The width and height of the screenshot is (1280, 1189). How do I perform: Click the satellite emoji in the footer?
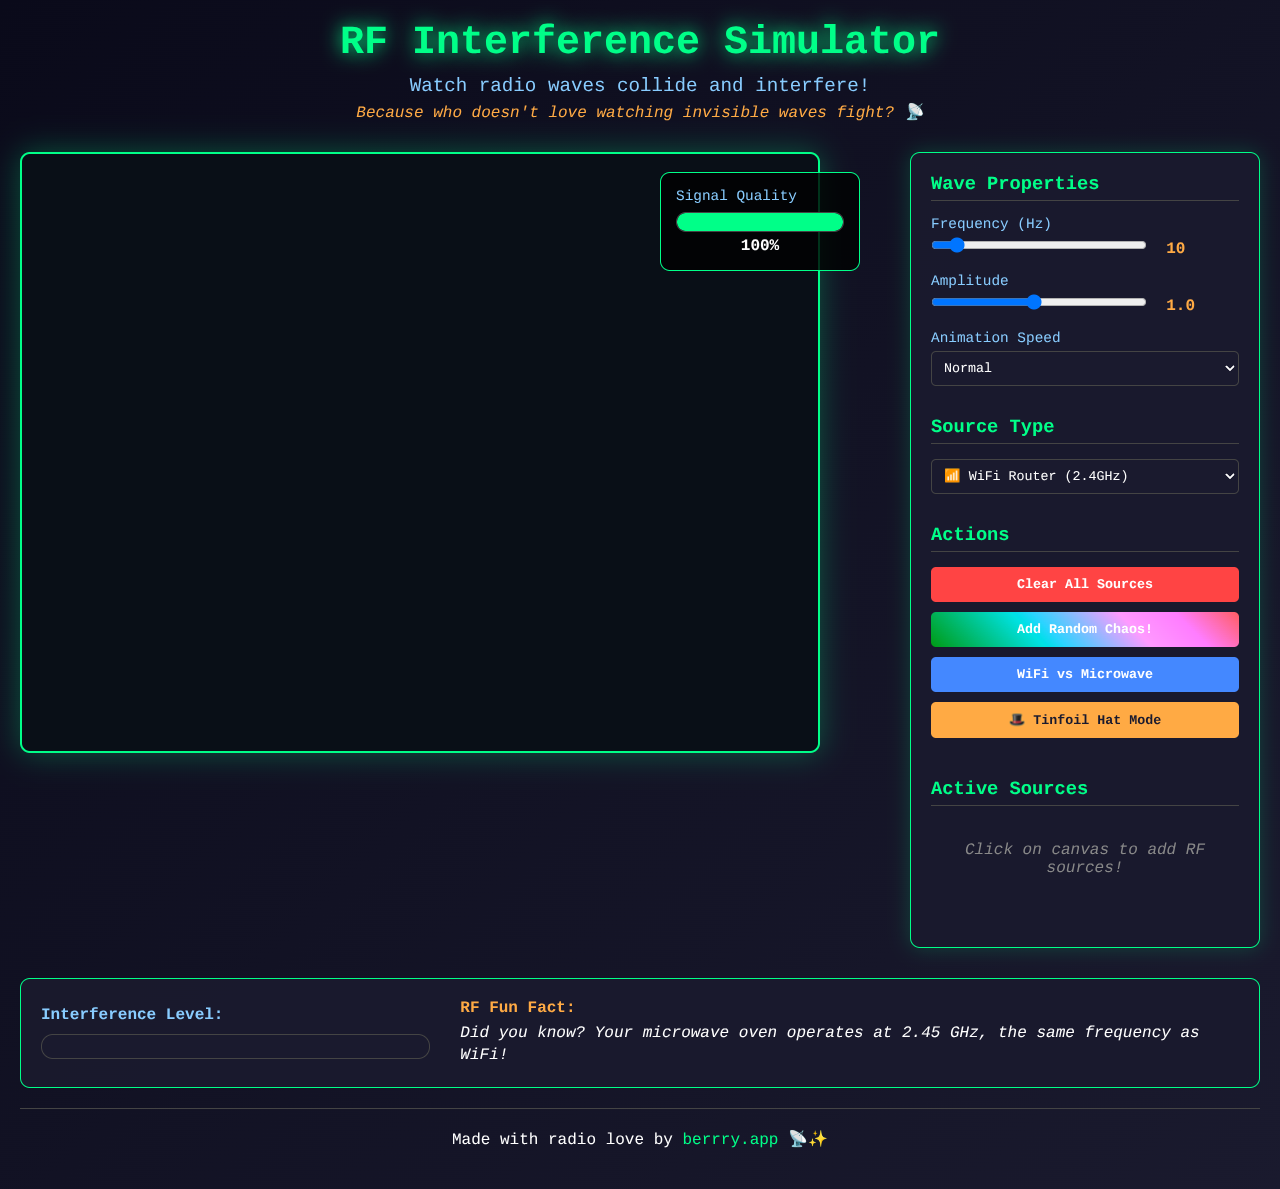795,1138
